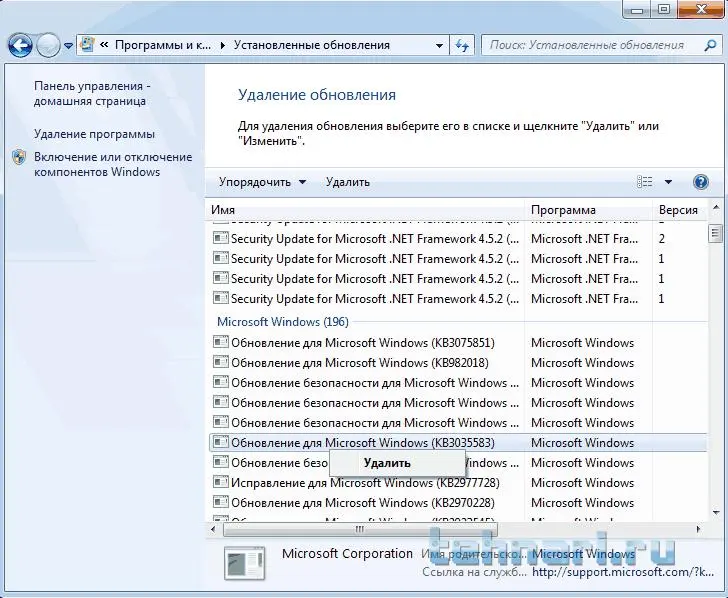
Task: Select update KB2970228
Action: 458,503
